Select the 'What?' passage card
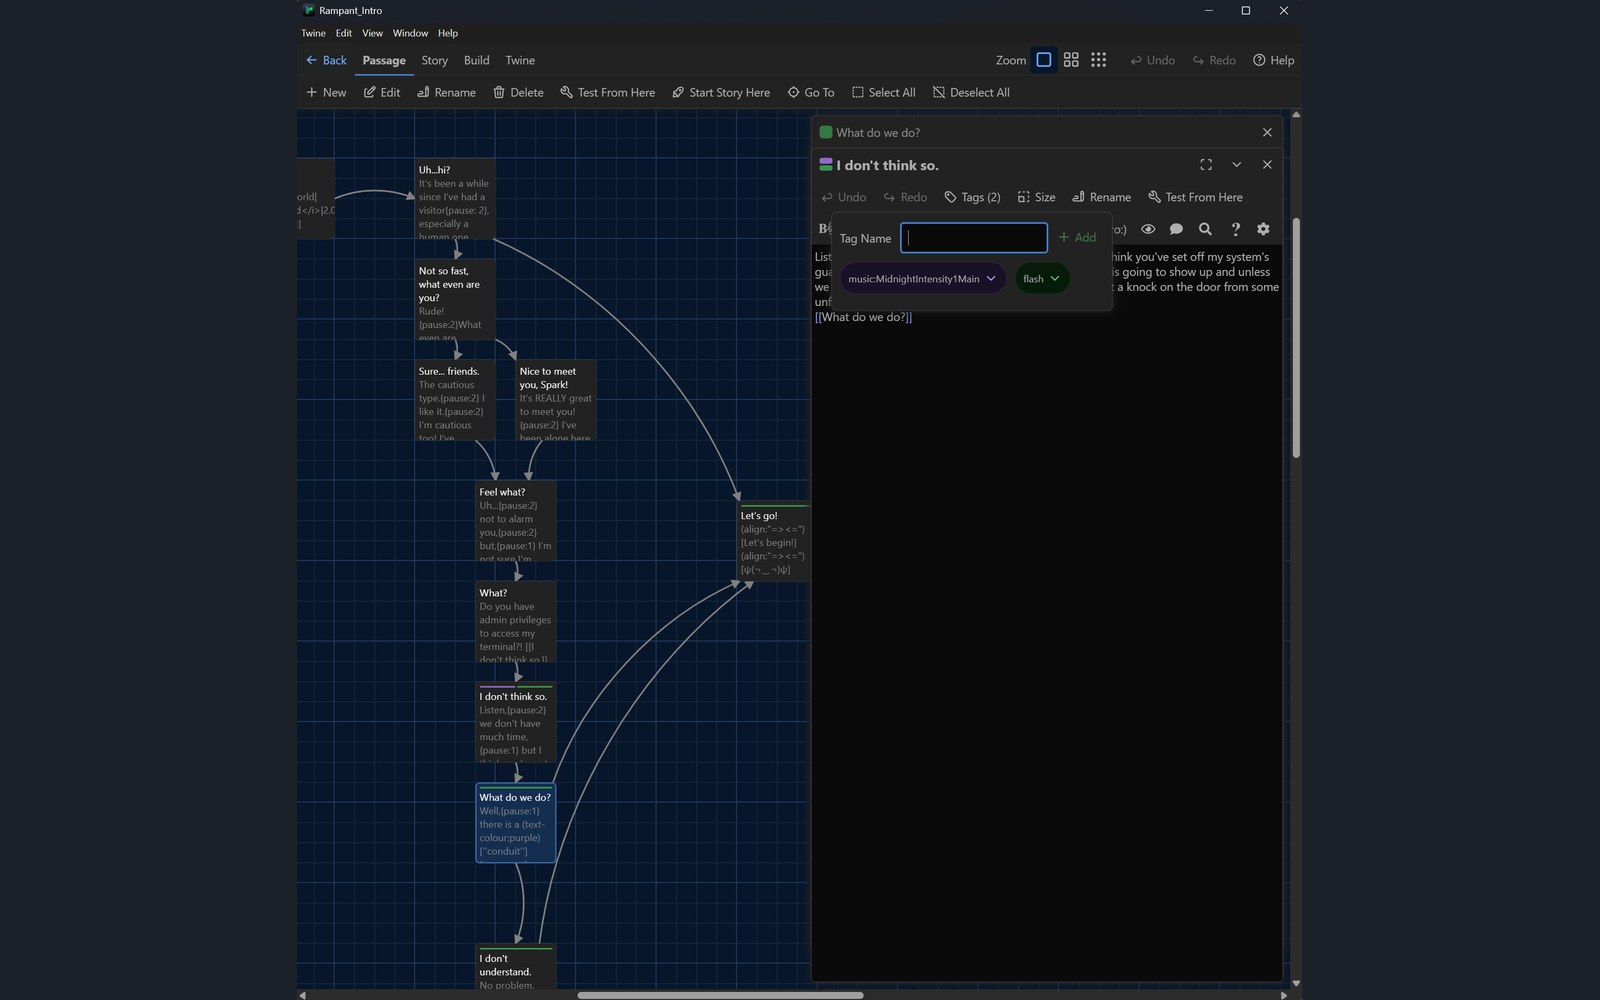Screen dimensions: 1600x1000 point(516,622)
